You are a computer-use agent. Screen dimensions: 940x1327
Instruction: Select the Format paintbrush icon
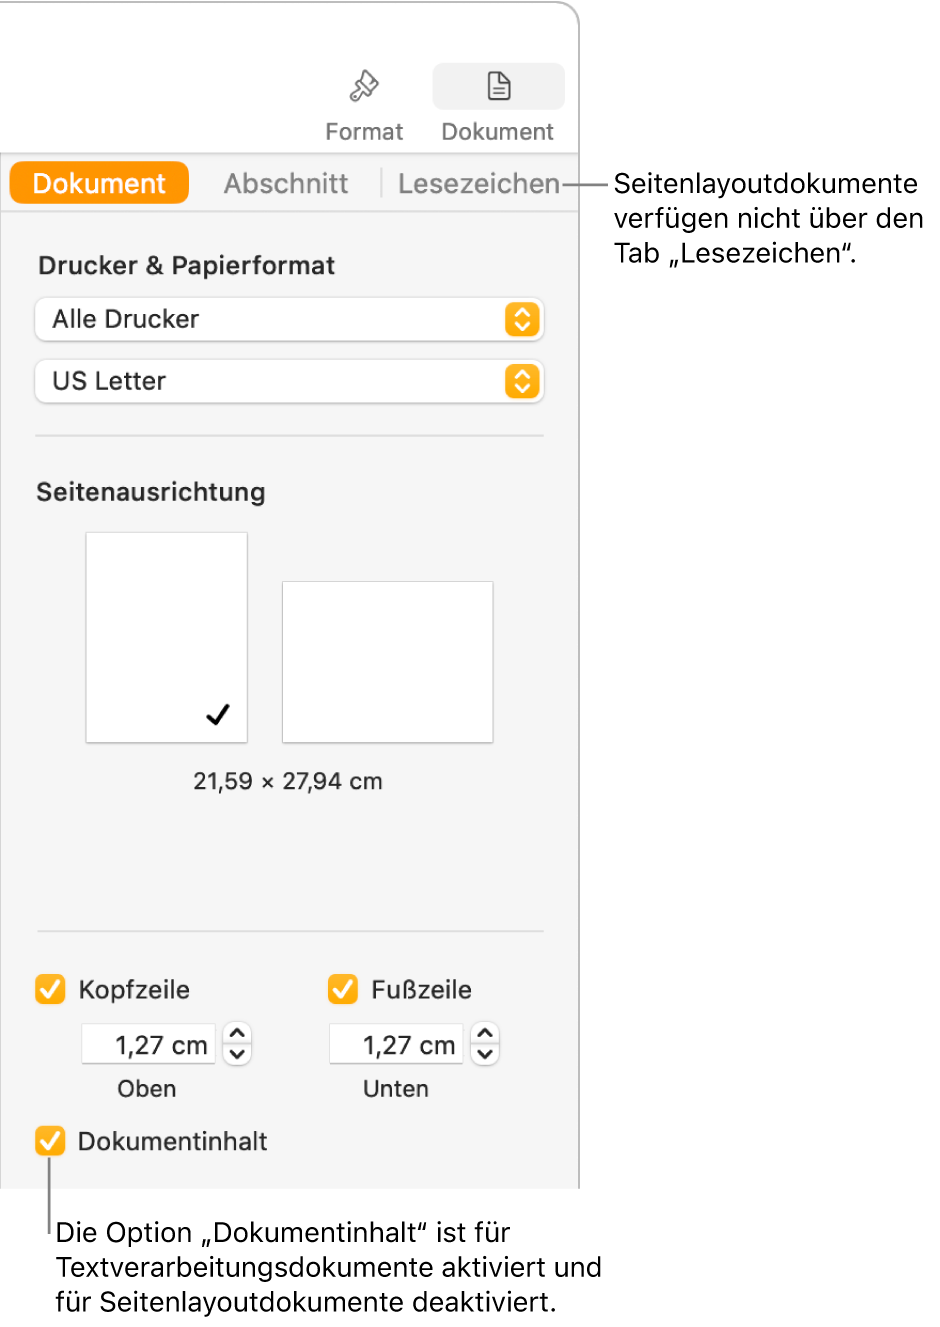pyautogui.click(x=364, y=86)
